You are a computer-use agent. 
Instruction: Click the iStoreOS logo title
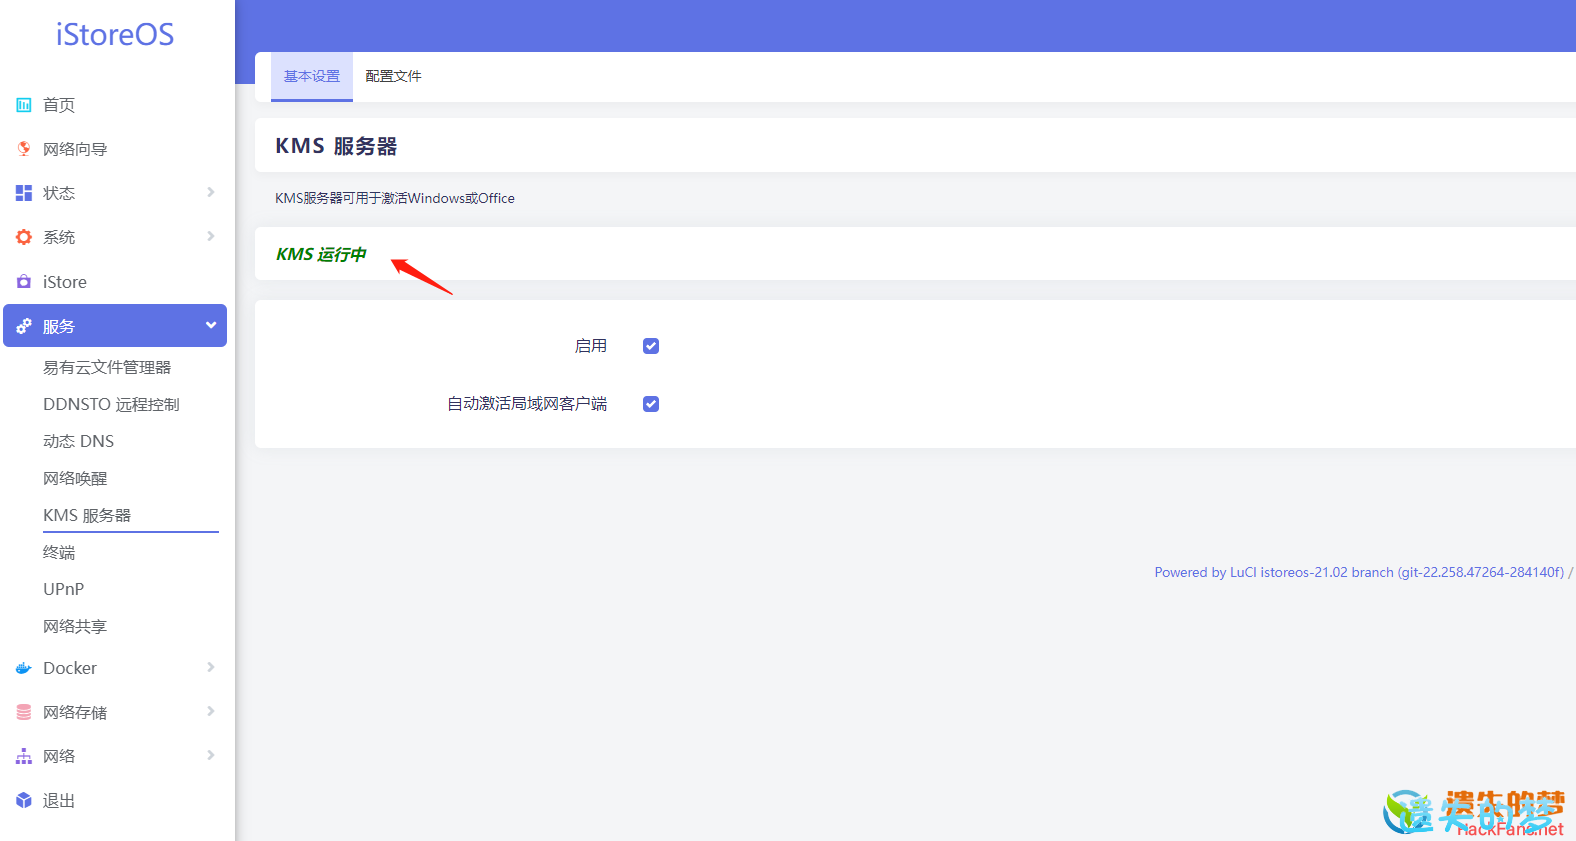pos(115,35)
